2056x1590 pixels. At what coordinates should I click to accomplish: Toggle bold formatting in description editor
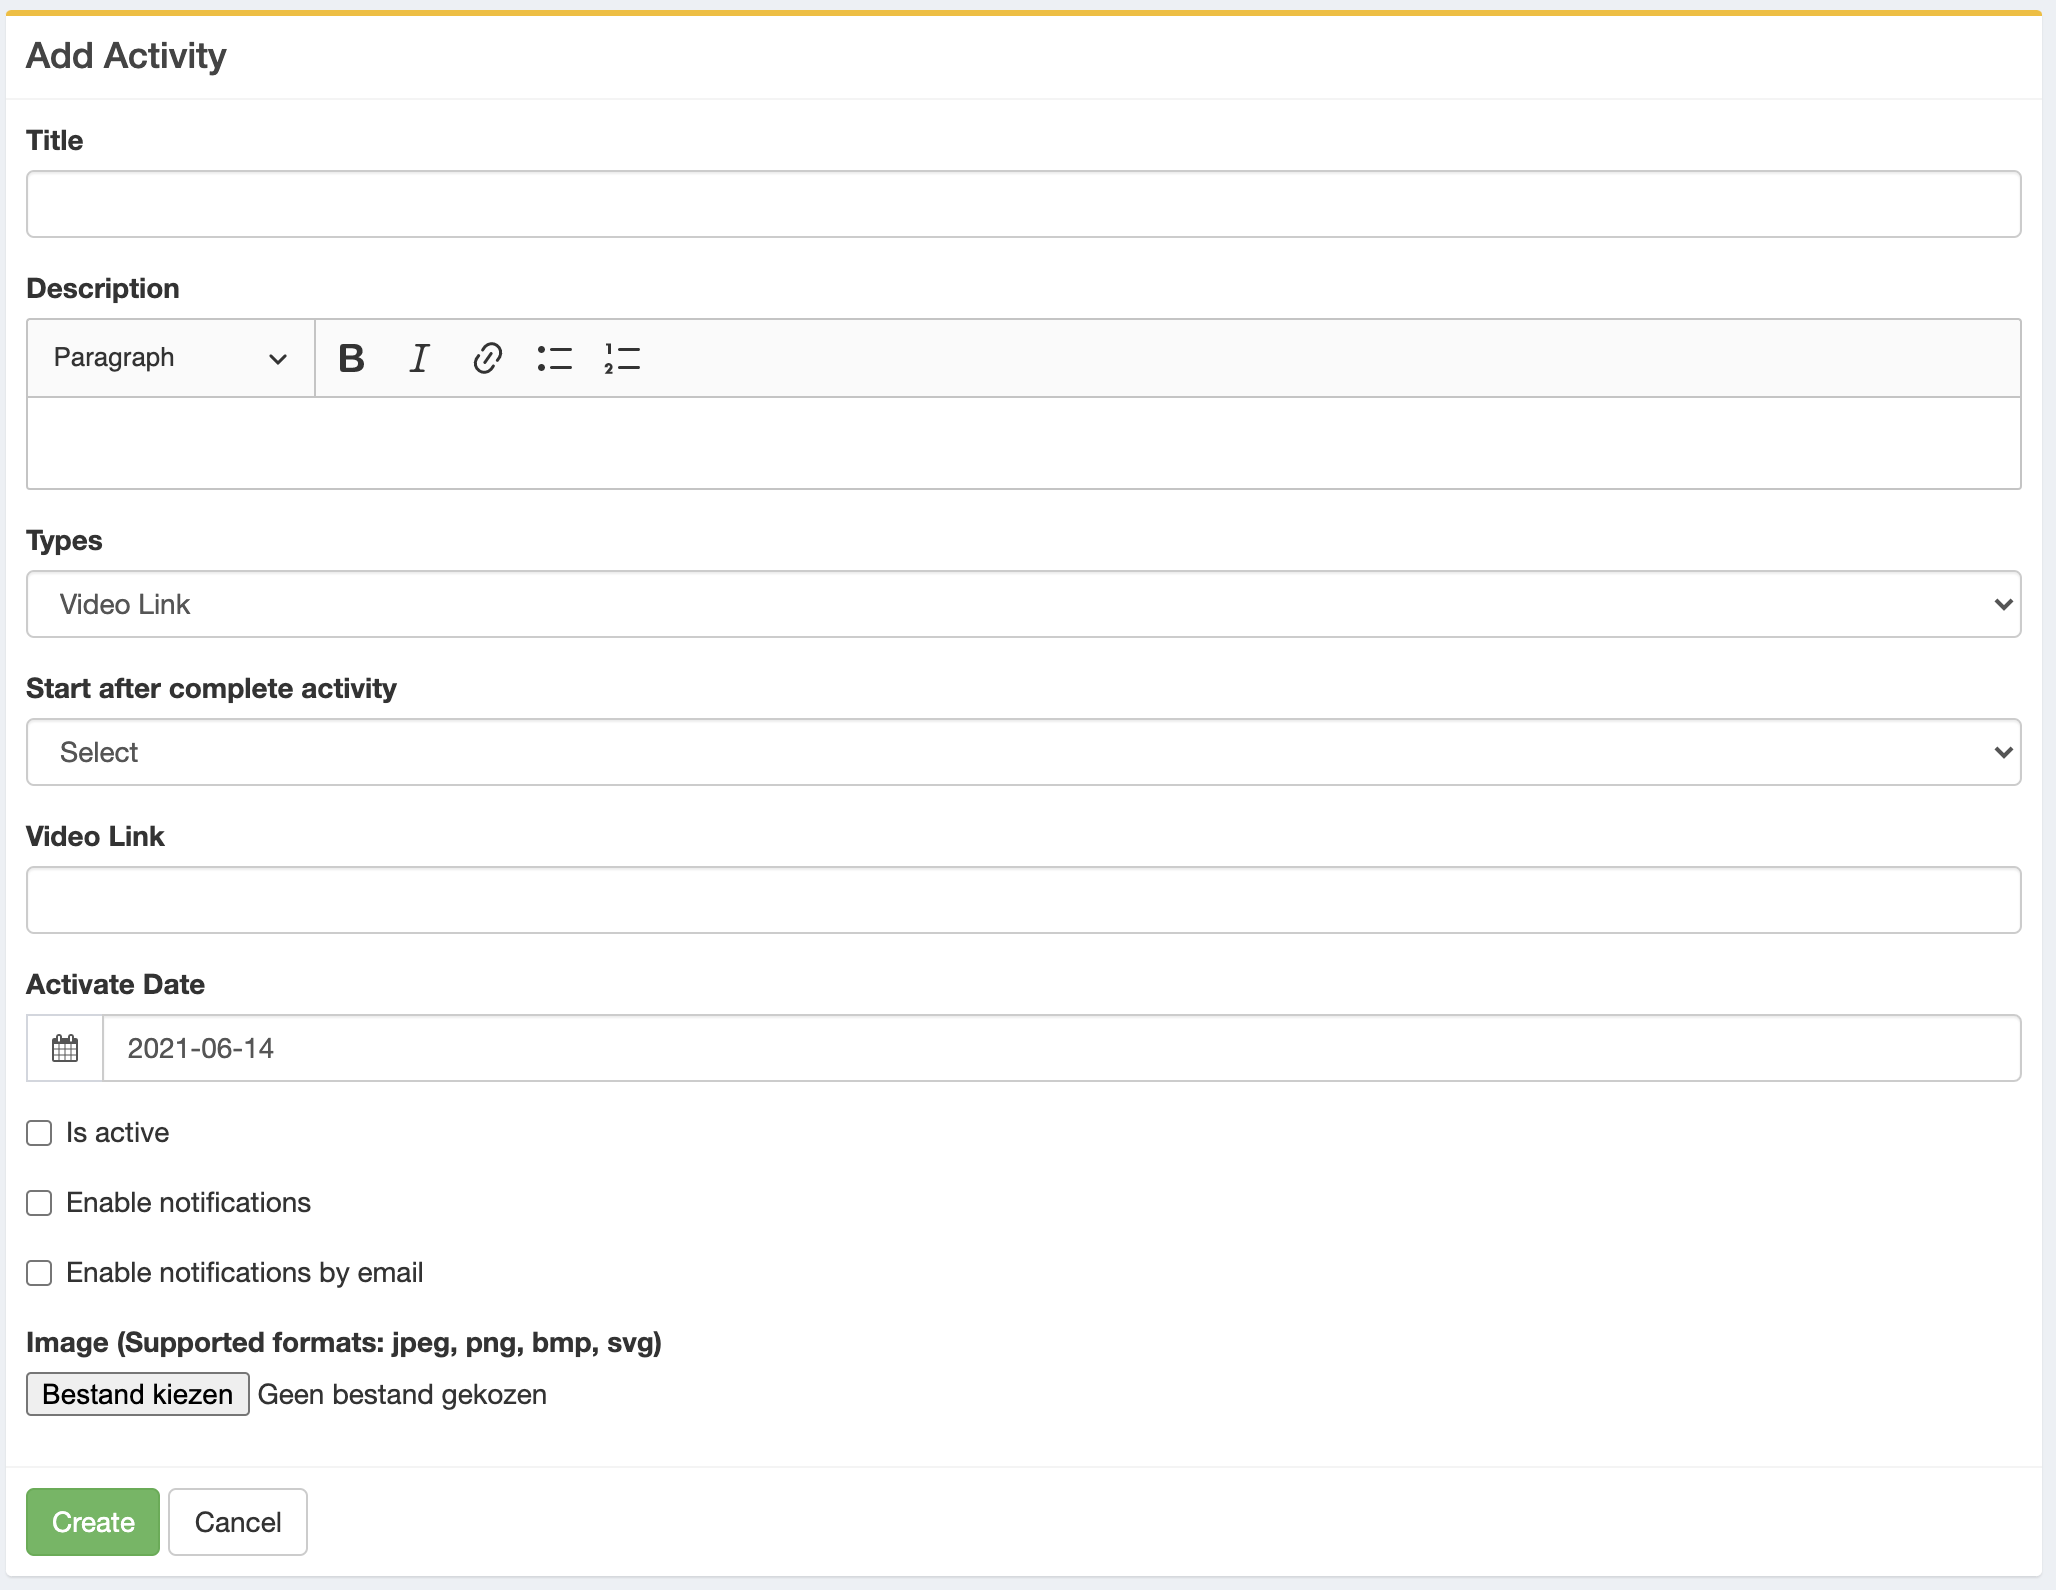351,358
